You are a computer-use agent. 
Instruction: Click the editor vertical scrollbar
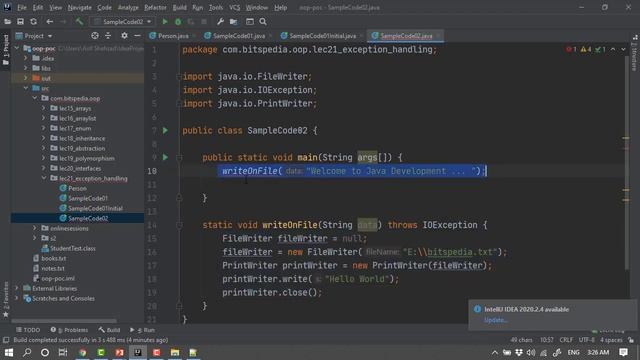pyautogui.click(x=626, y=163)
